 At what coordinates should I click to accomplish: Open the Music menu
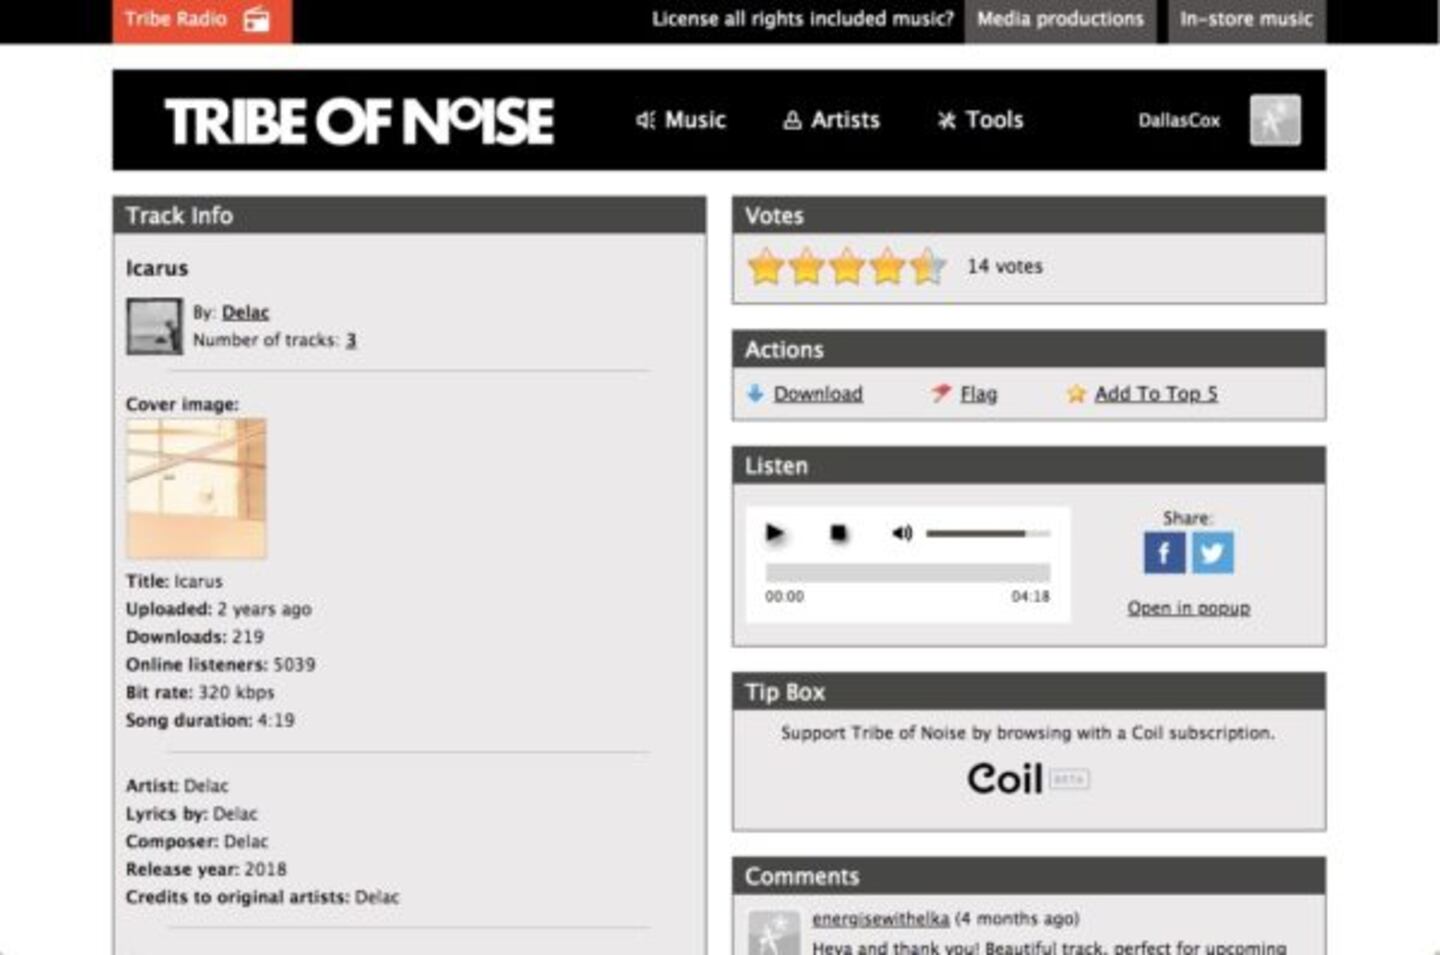(x=681, y=120)
